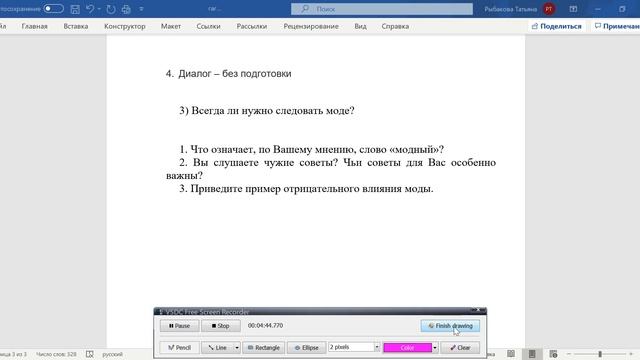The image size is (640, 360).
Task: Click the question about the word «модный»
Action: pos(311,149)
